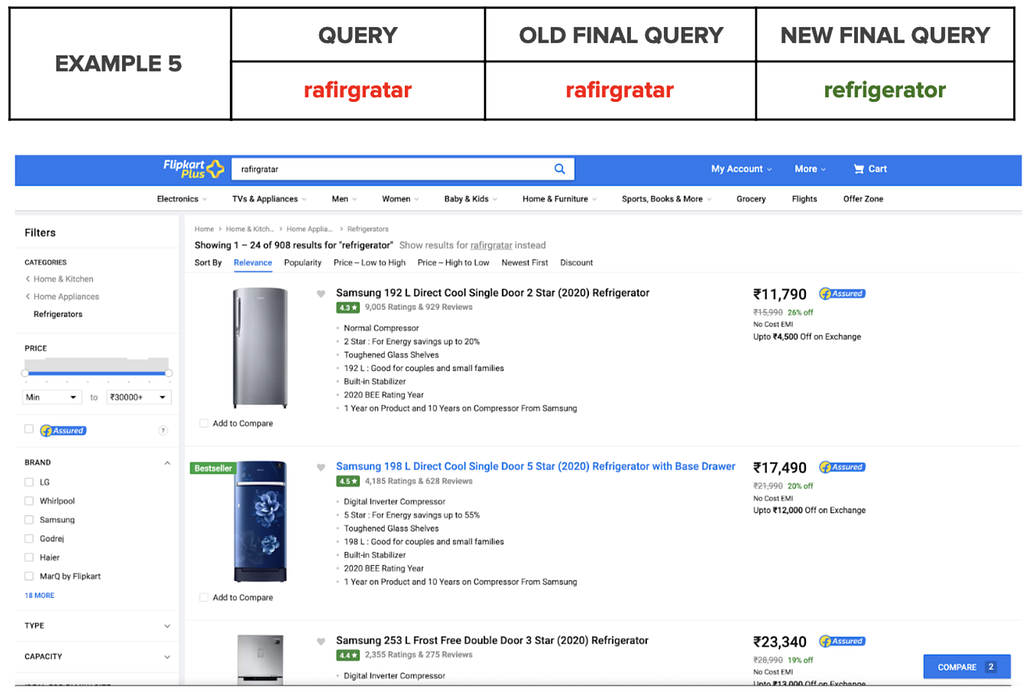The width and height of the screenshot is (1024, 692).
Task: Enable Add to Compare for Samsung 192 L
Action: coord(204,423)
